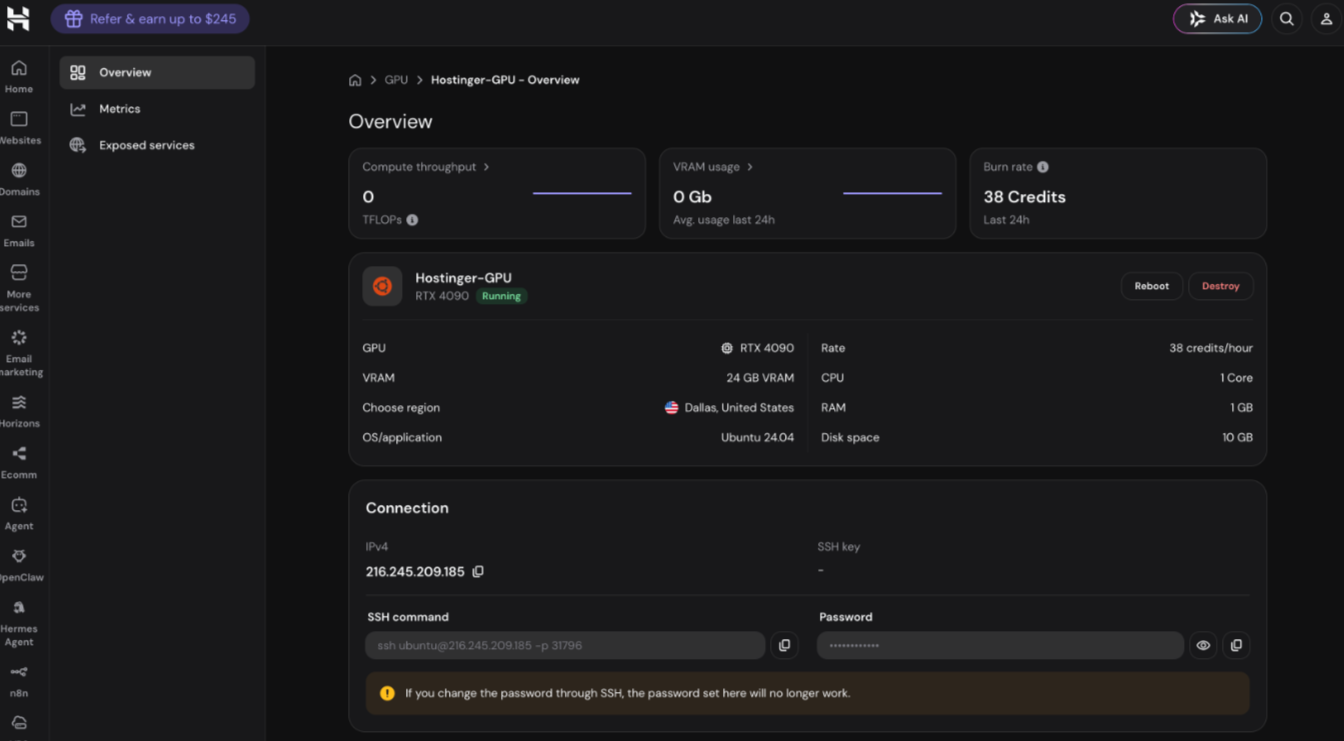The width and height of the screenshot is (1344, 741).
Task: Click the Running status badge
Action: [x=501, y=296]
